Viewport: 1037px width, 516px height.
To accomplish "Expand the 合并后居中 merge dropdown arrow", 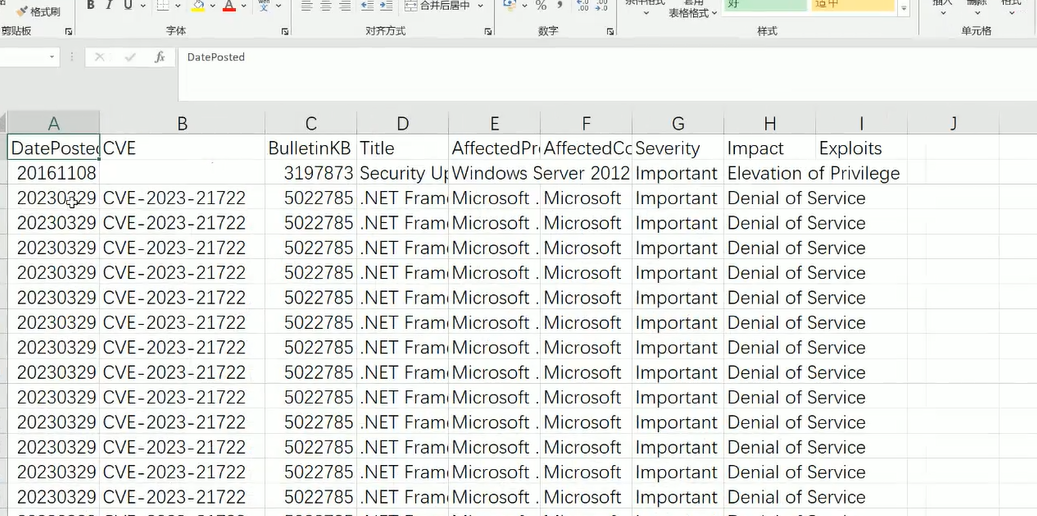I will pyautogui.click(x=481, y=6).
